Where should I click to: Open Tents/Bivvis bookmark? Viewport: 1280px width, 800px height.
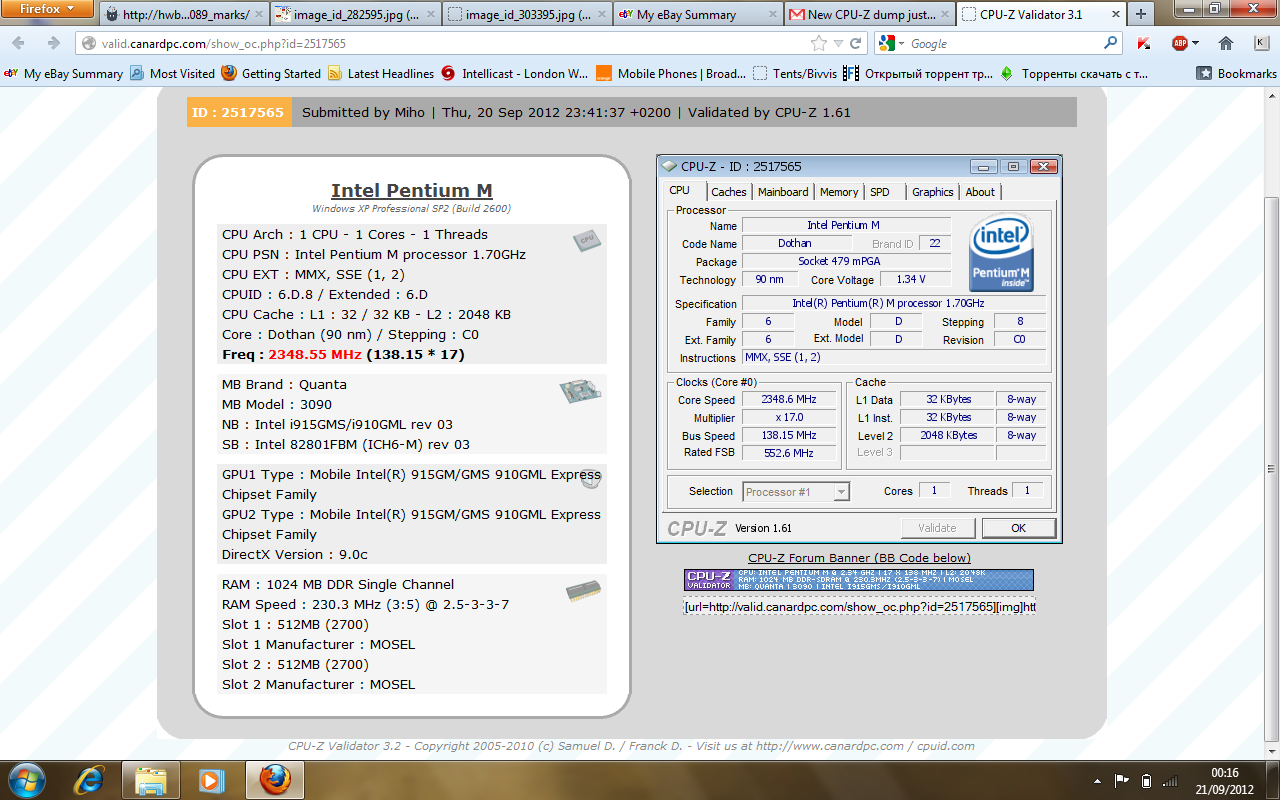tap(795, 73)
